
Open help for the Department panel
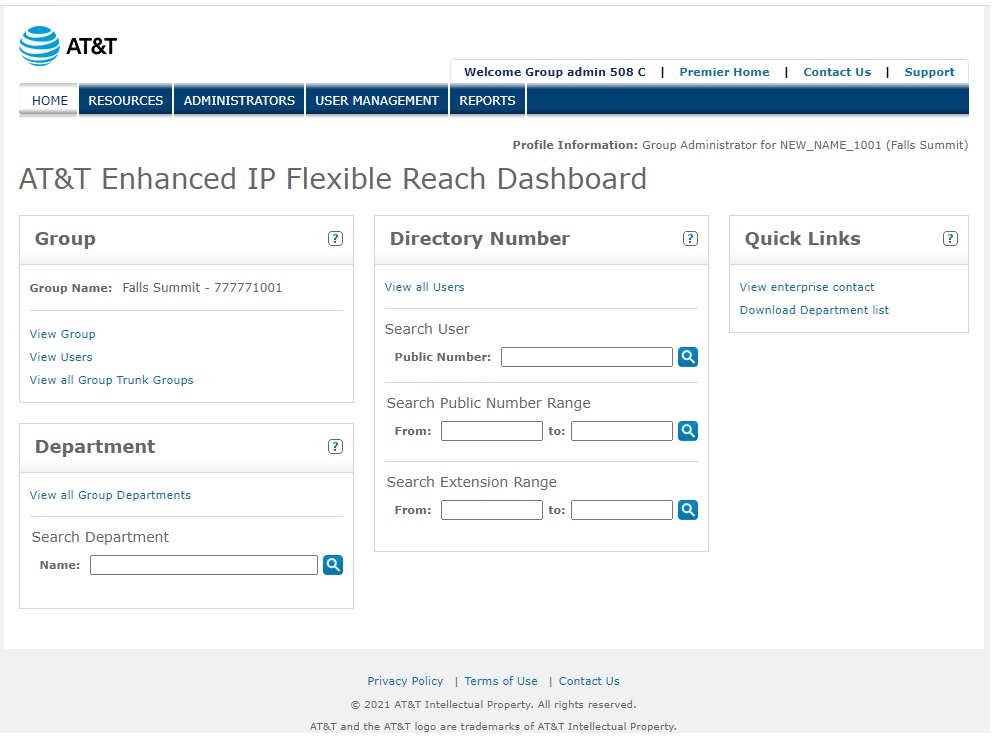point(335,447)
